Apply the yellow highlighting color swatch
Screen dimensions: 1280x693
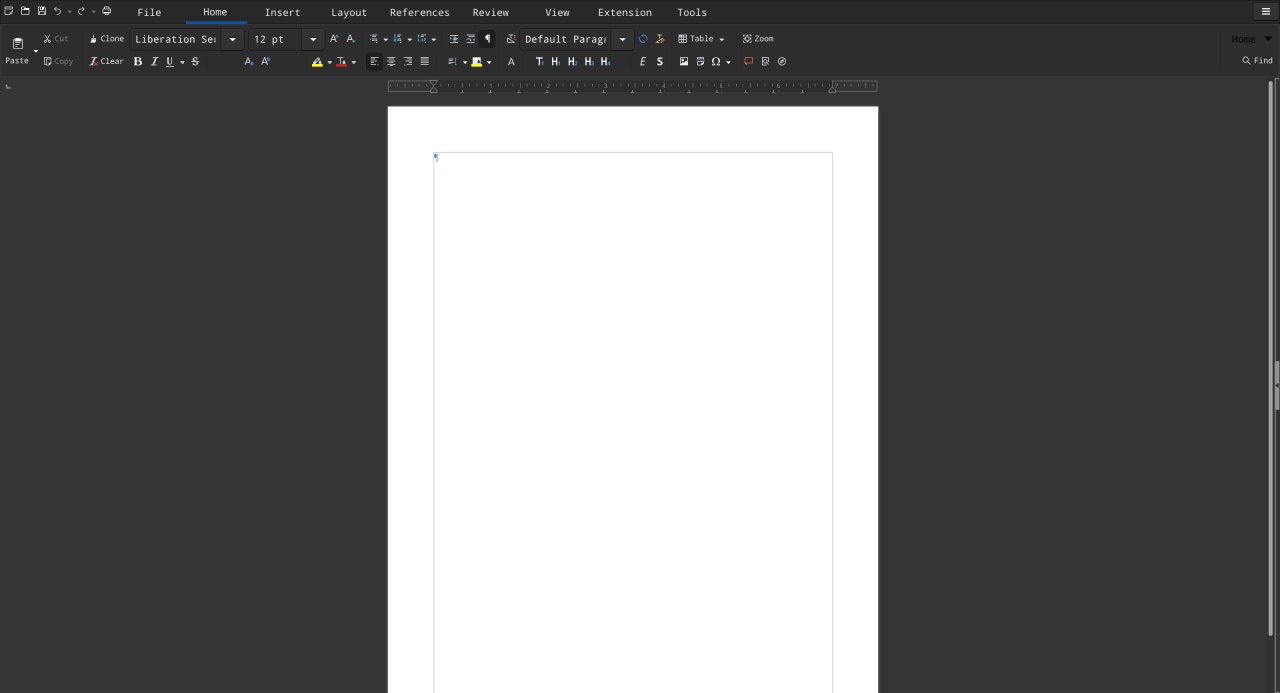317,62
